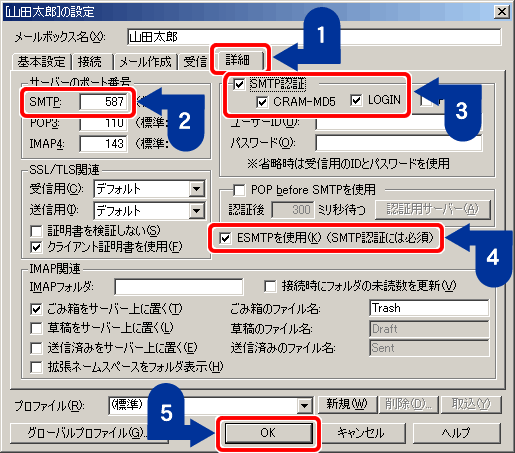Screen dimensions: 515x453
Task: Click the キャンセル button
Action: click(x=361, y=433)
